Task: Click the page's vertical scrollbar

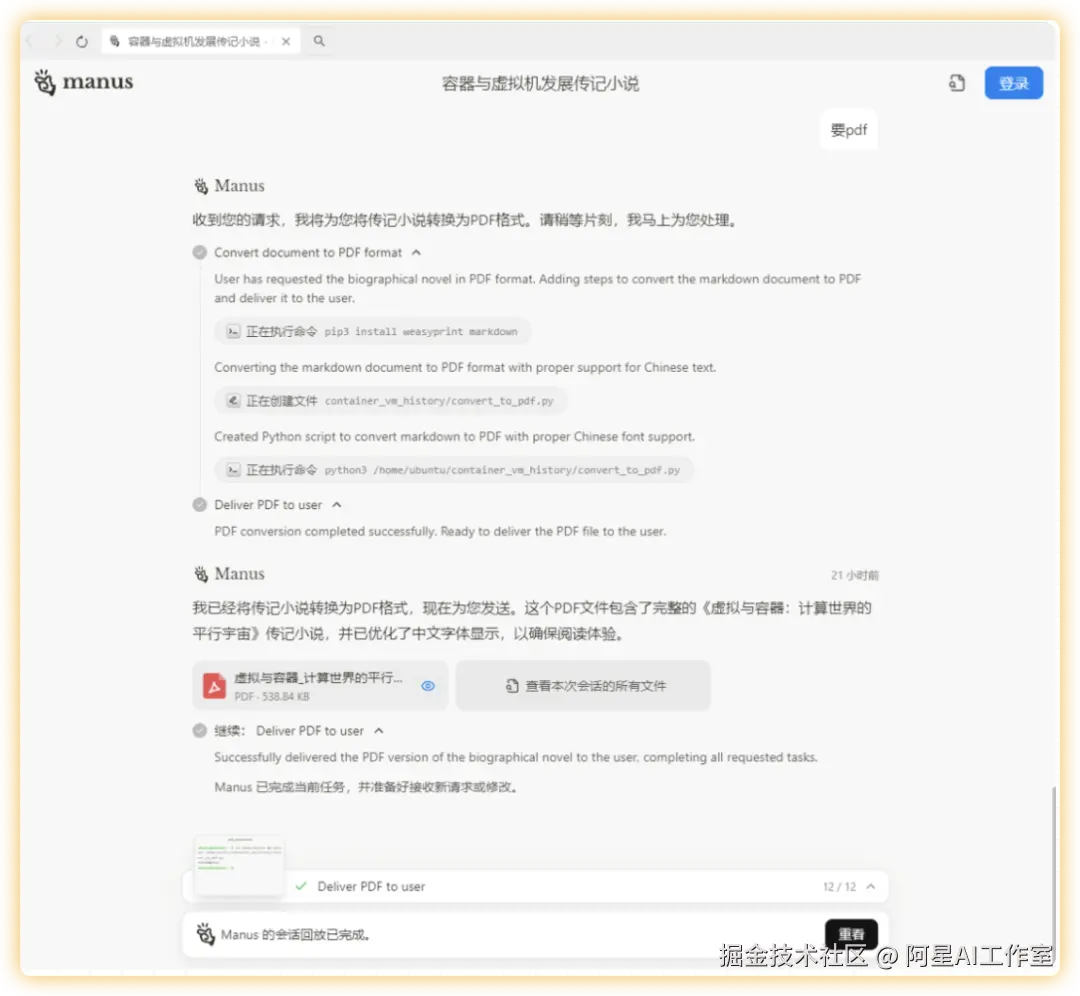Action: 1053,873
